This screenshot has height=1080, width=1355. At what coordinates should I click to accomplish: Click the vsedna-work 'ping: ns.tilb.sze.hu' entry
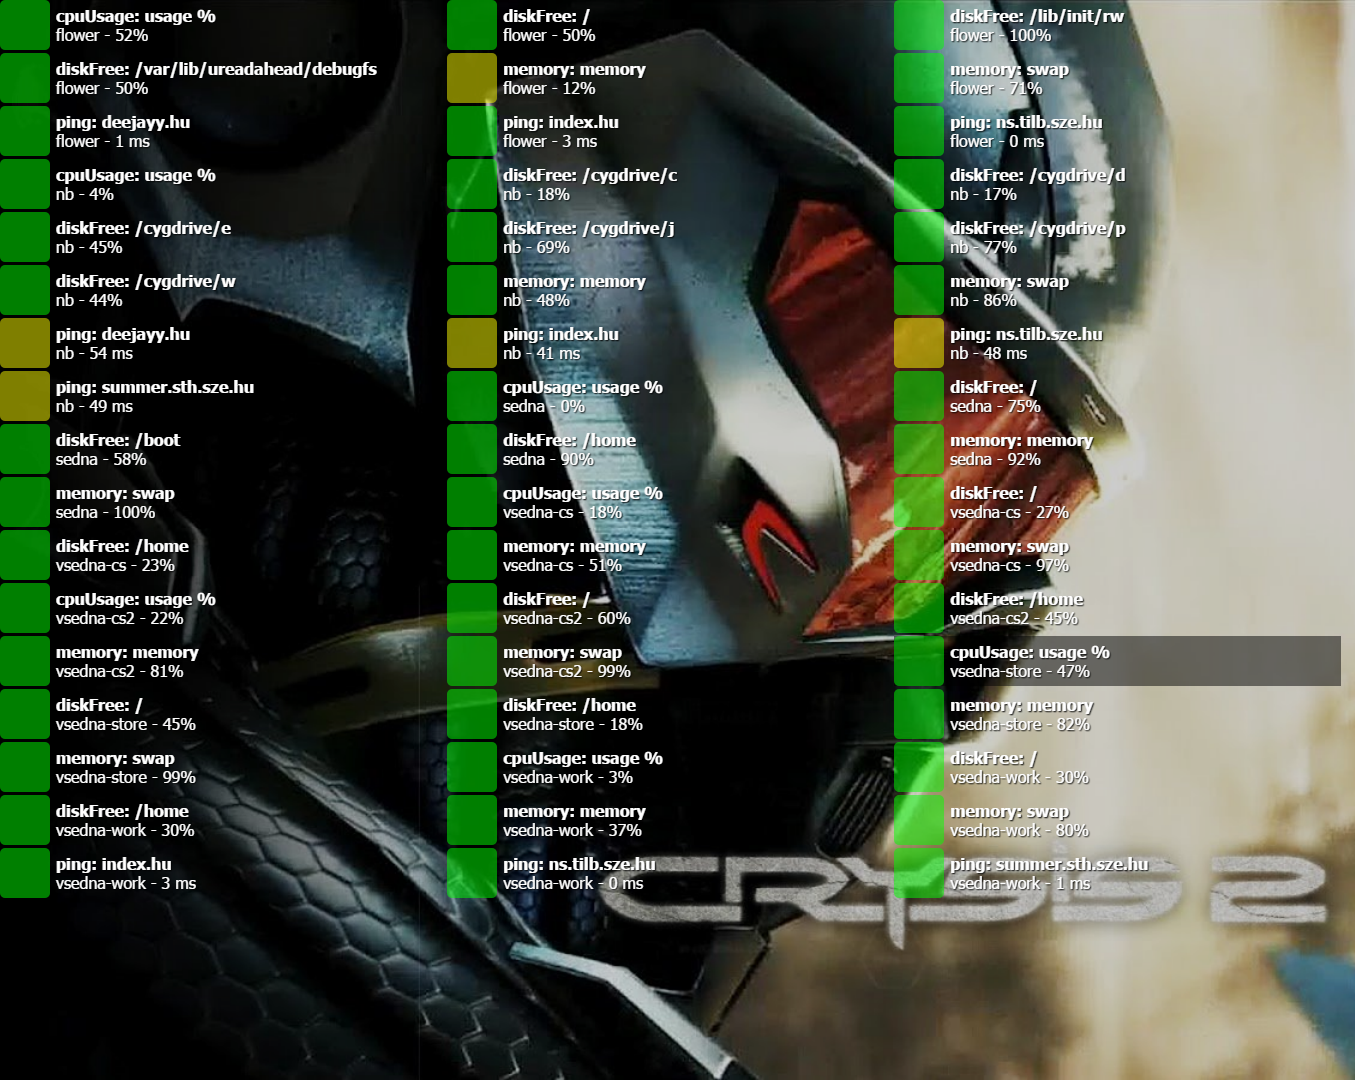click(x=670, y=873)
